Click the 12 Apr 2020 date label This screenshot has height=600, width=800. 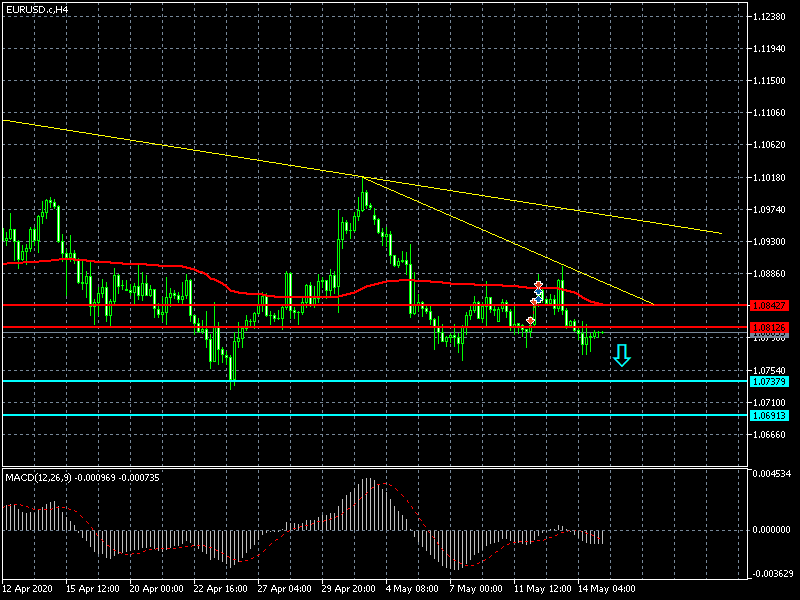coord(27,590)
